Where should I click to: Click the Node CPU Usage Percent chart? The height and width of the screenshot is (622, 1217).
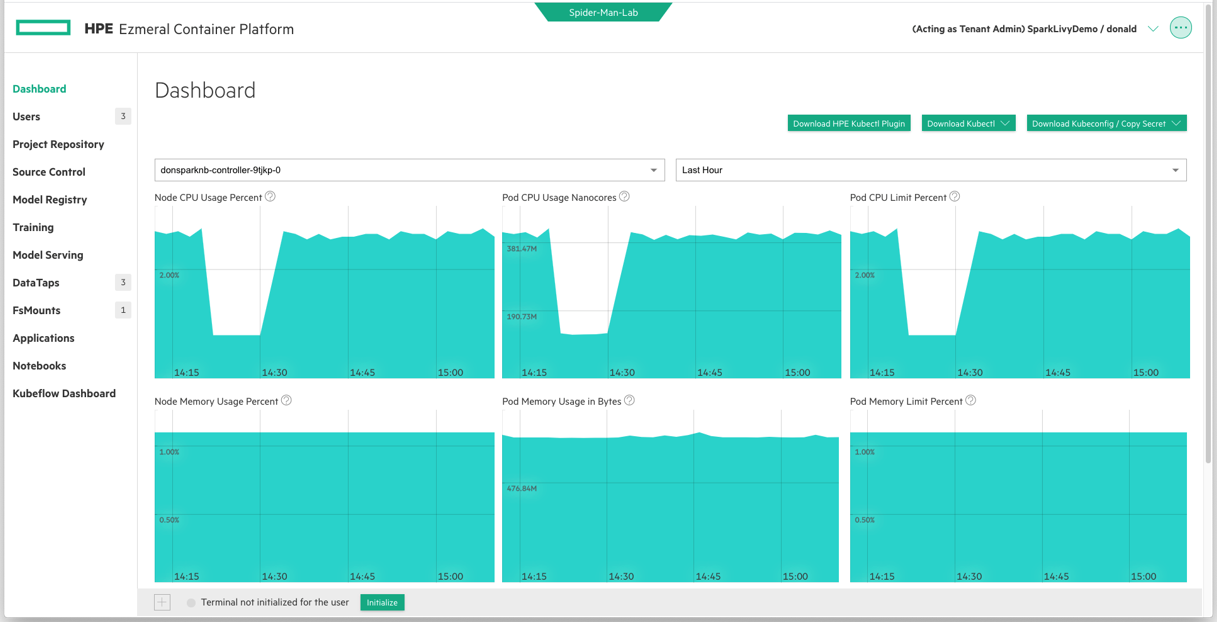(x=324, y=292)
